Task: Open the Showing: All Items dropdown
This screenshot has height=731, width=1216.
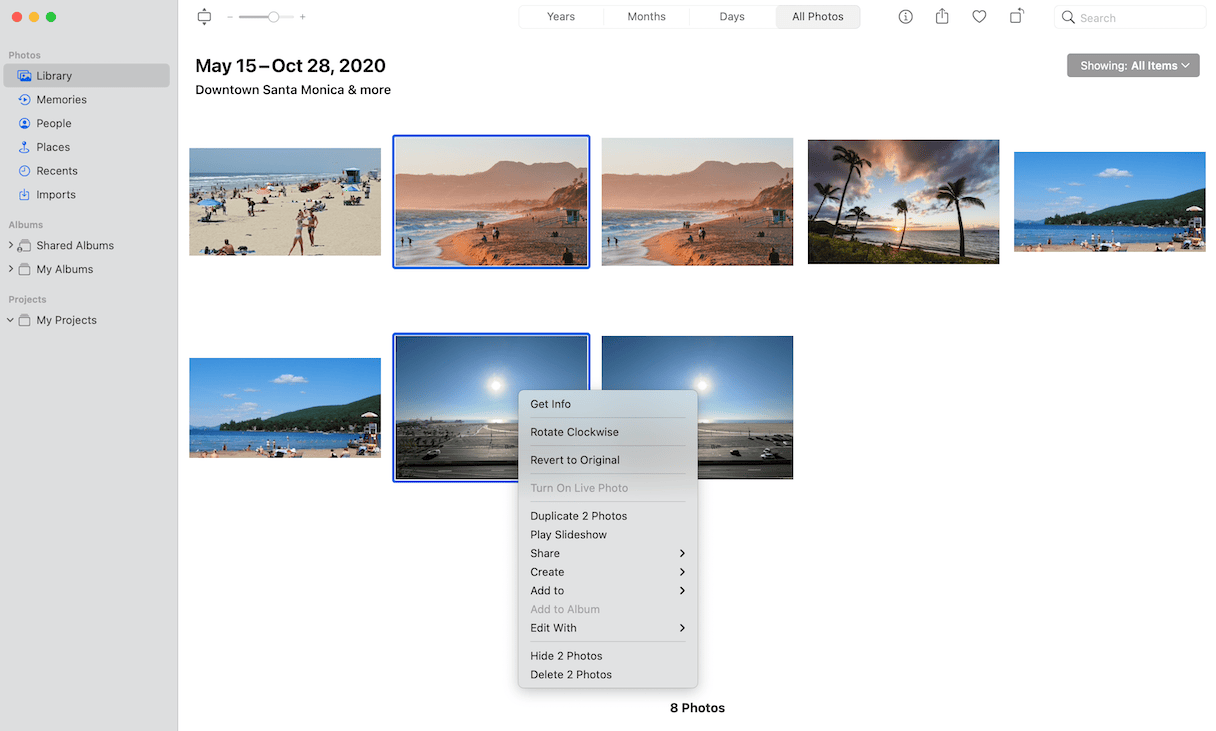Action: click(x=1133, y=64)
